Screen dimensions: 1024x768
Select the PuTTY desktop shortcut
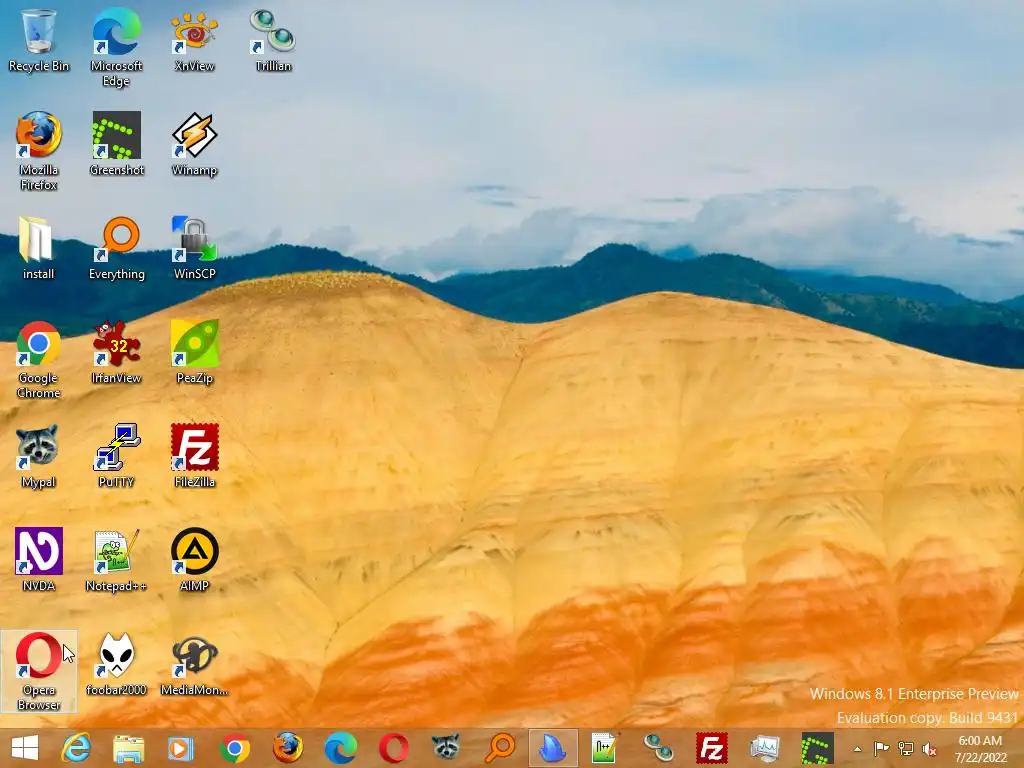point(116,456)
